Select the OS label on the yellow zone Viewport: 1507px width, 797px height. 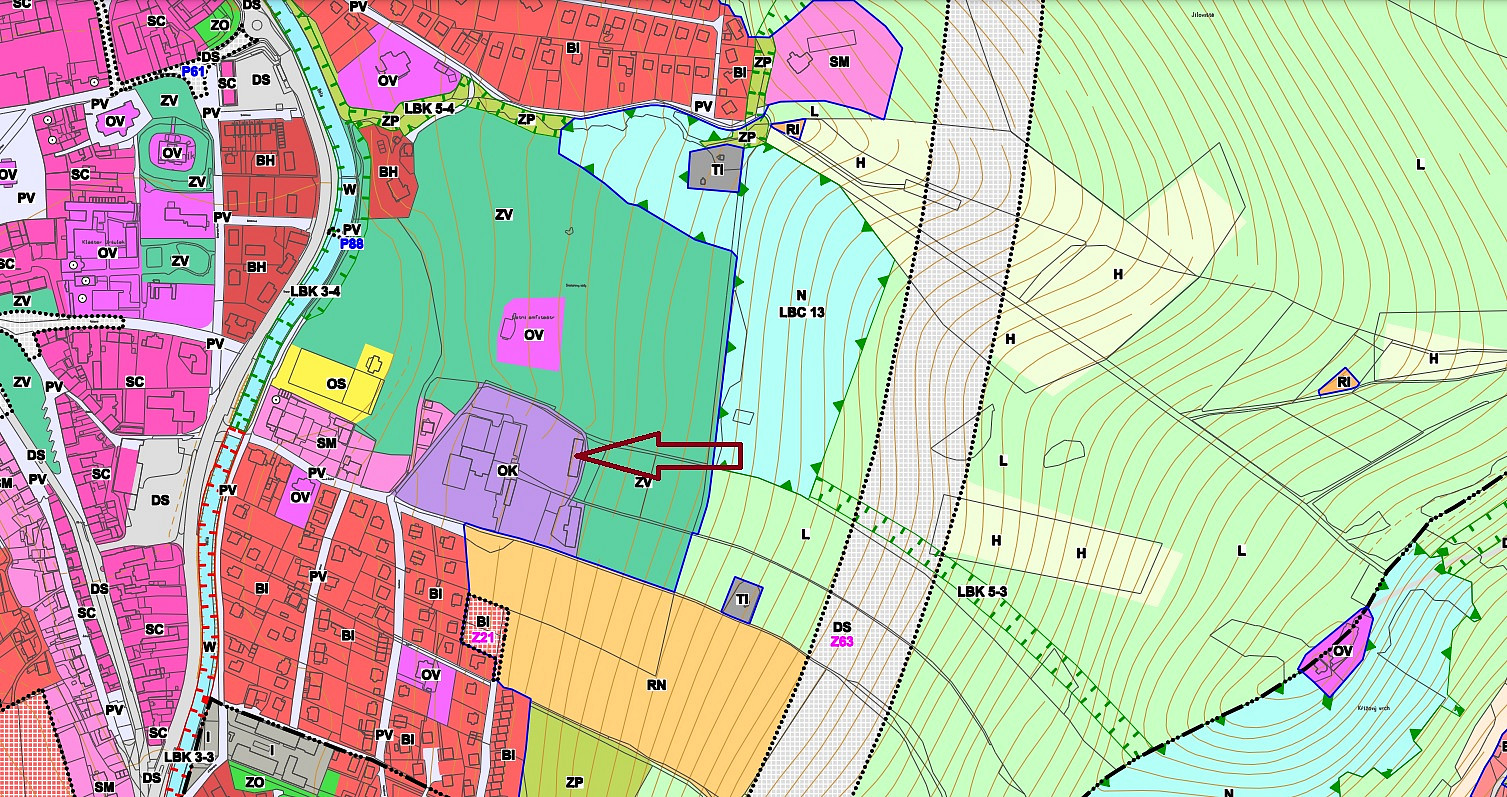click(x=336, y=384)
